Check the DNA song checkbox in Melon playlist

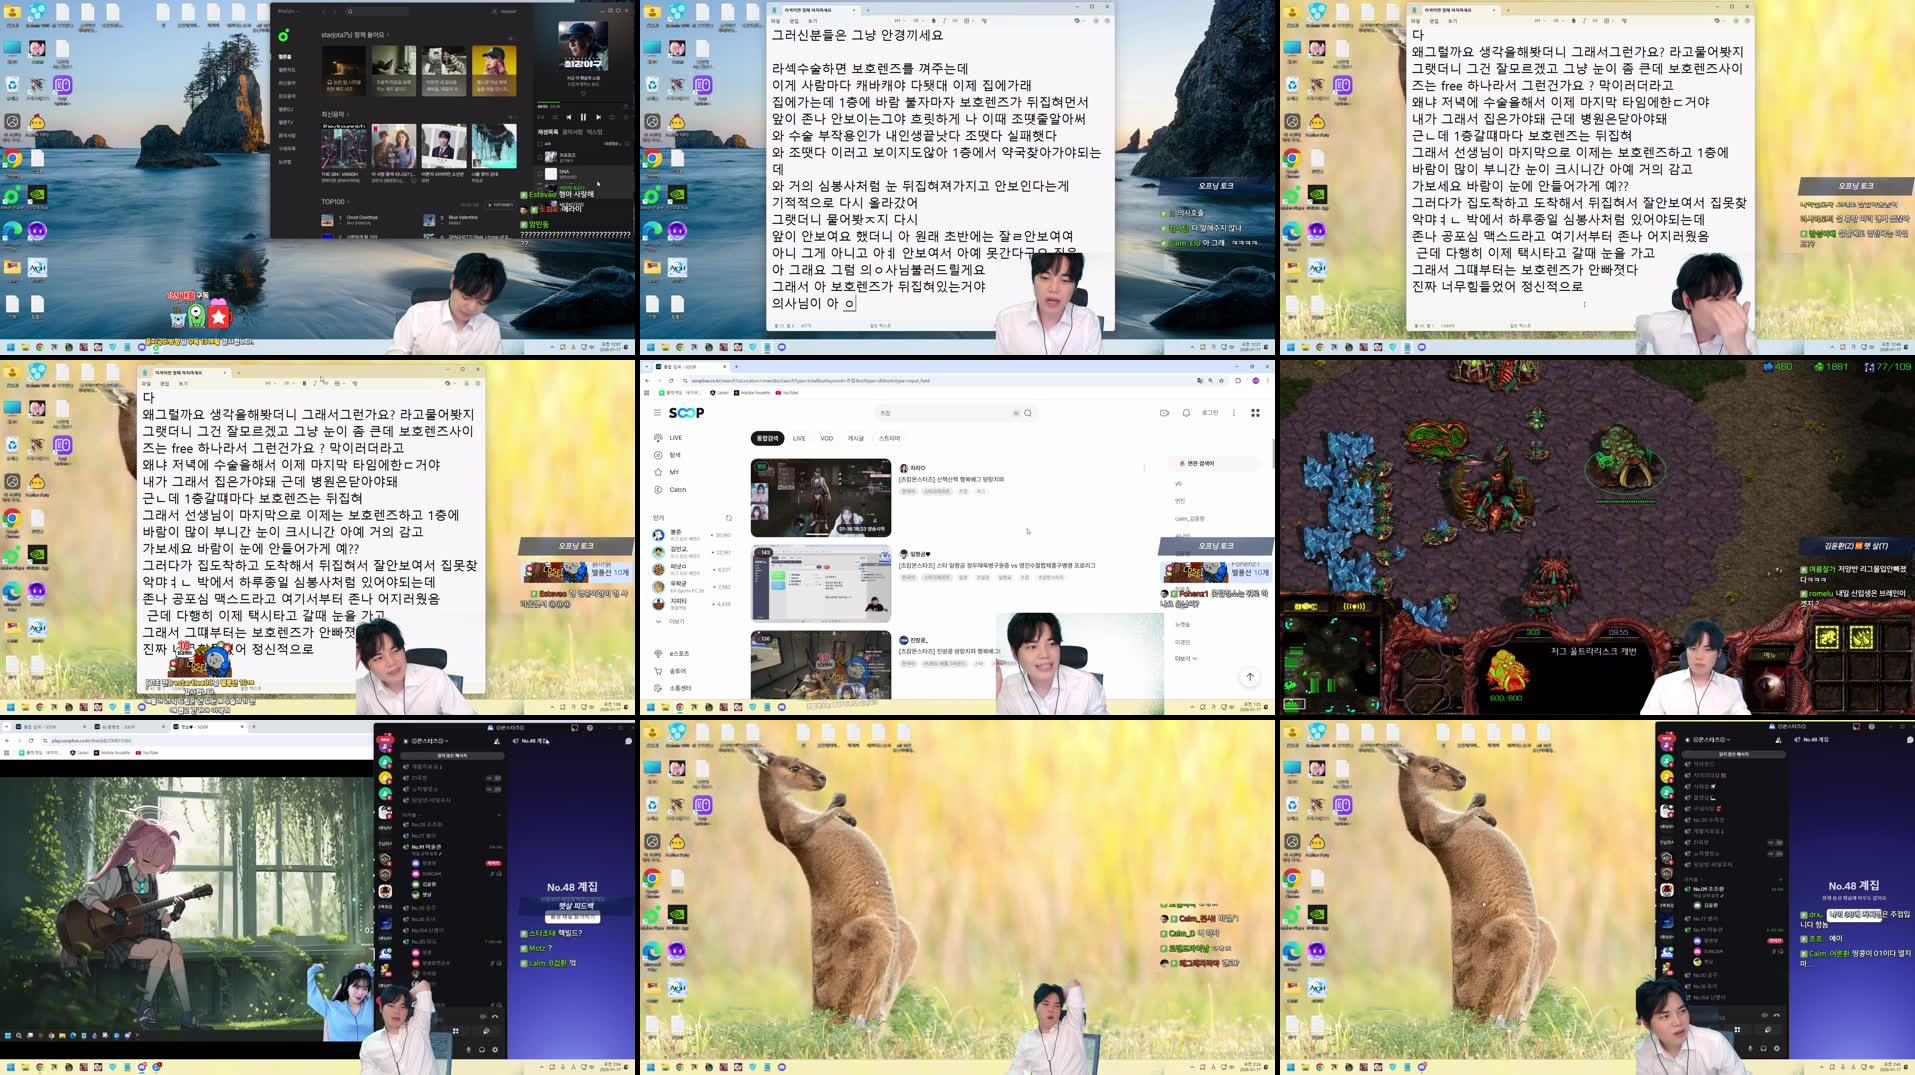[x=541, y=173]
